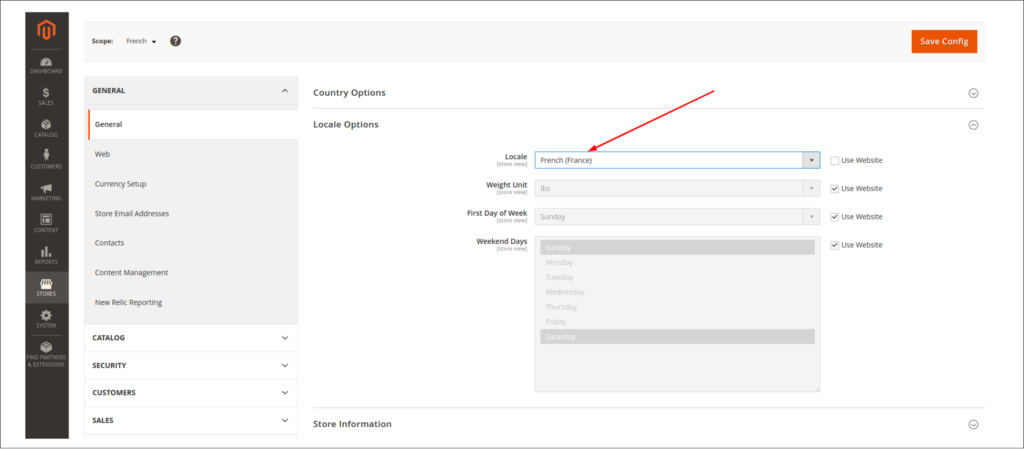The image size is (1024, 450).
Task: Click the scope help question mark icon
Action: (175, 41)
